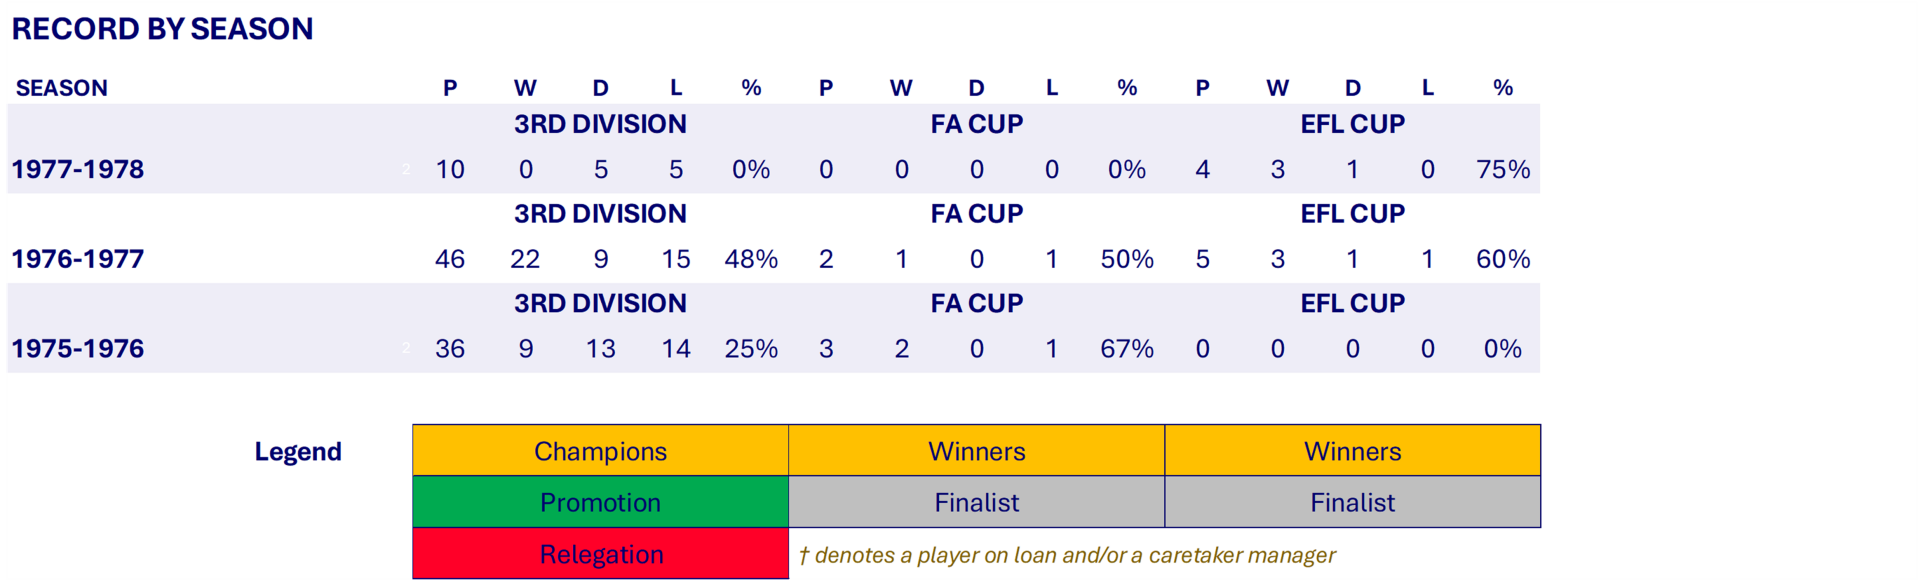The height and width of the screenshot is (580, 1918).
Task: Click the 1976-1977 season row label
Action: pyautogui.click(x=78, y=259)
